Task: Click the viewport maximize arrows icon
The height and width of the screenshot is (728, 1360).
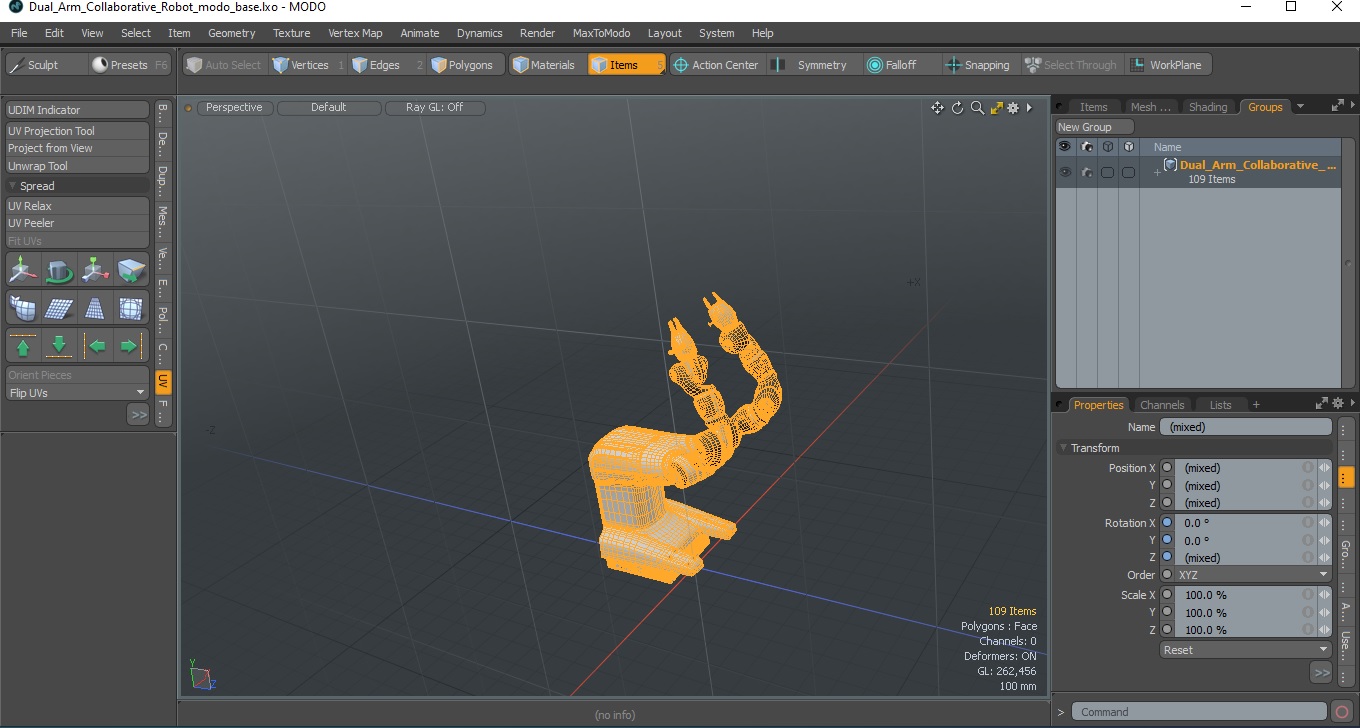Action: coord(996,108)
